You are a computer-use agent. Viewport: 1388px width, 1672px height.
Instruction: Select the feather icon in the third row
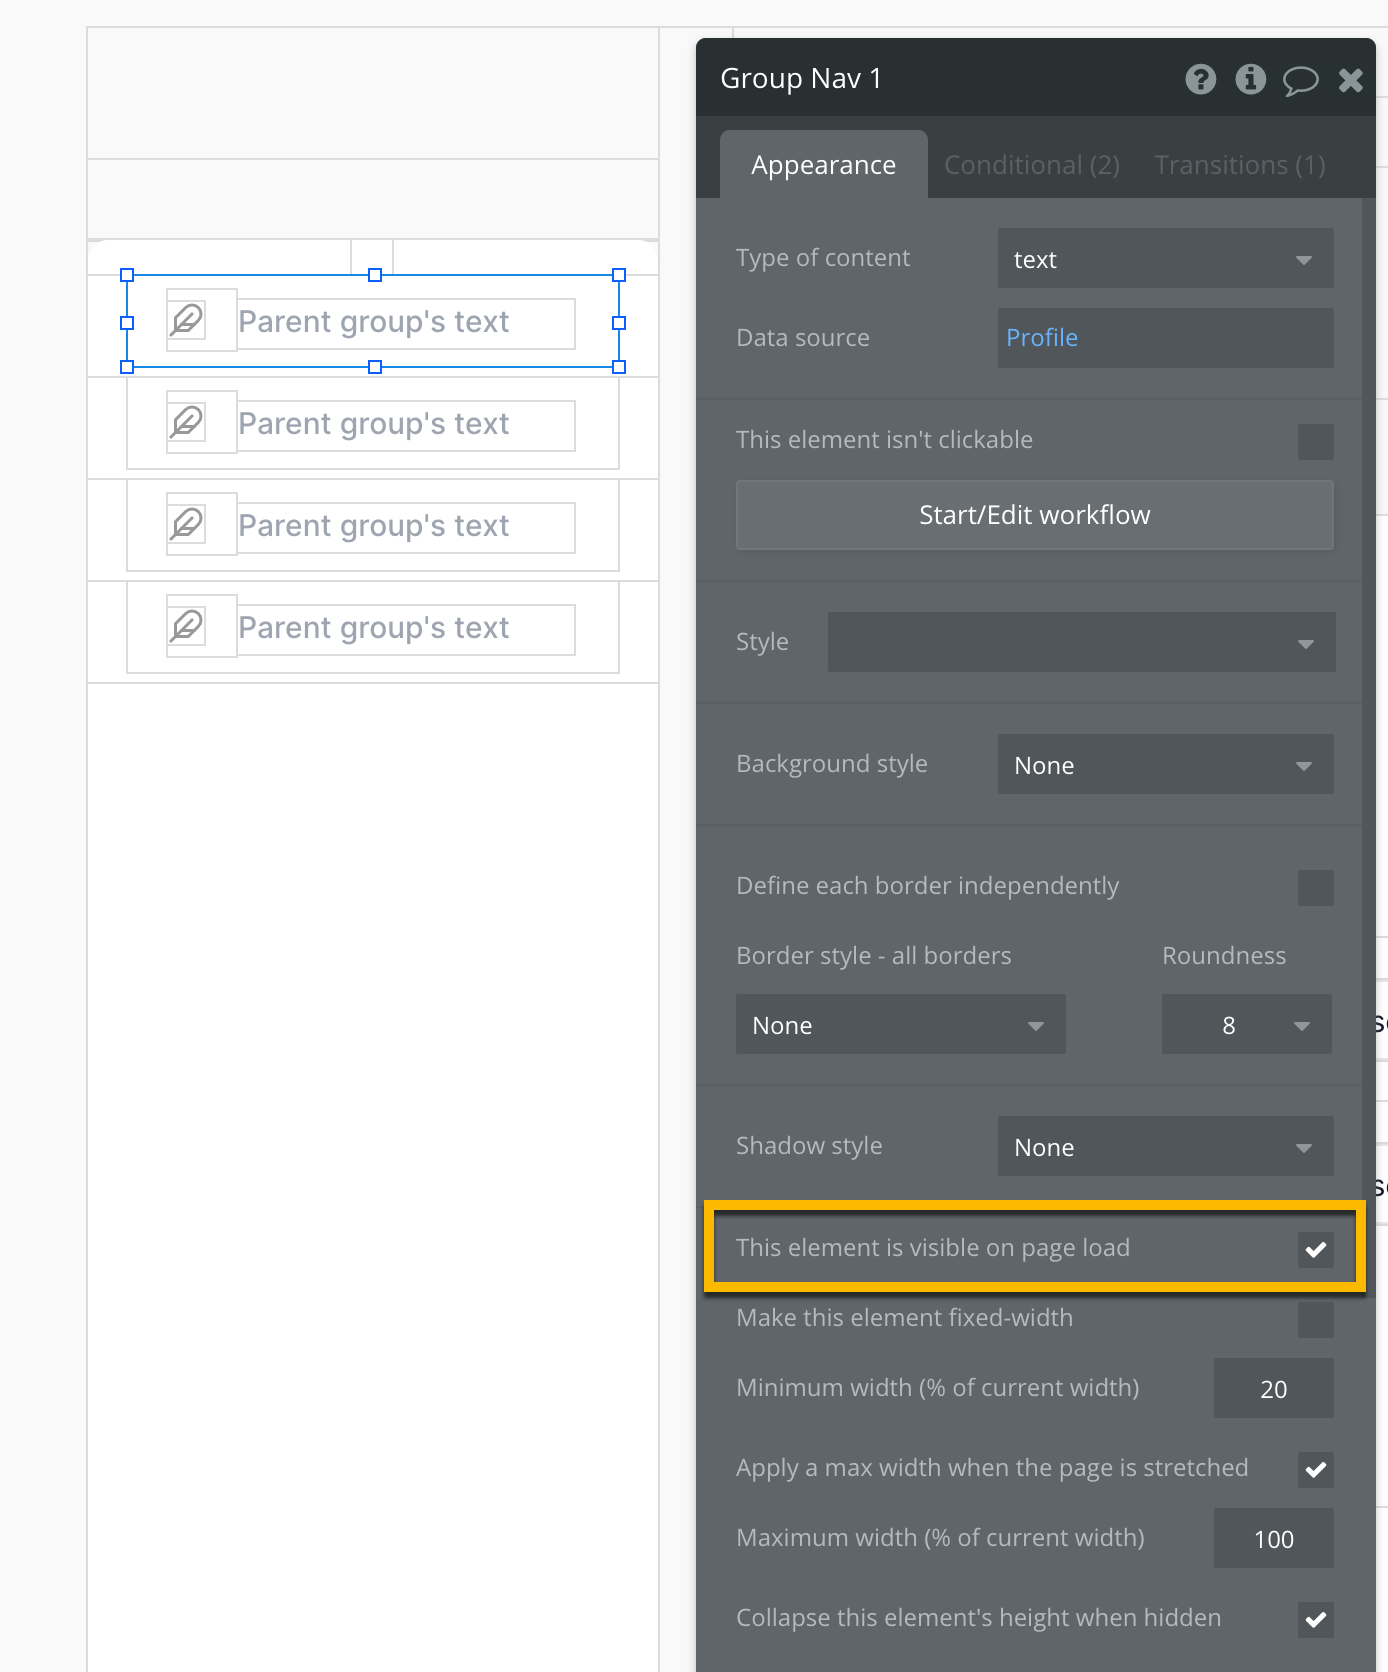click(187, 525)
